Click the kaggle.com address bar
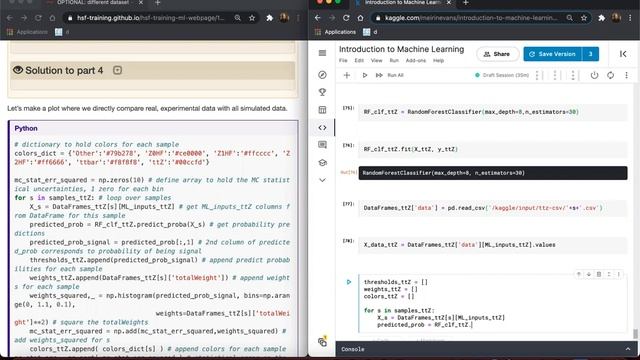This screenshot has width=640, height=360. 471,18
